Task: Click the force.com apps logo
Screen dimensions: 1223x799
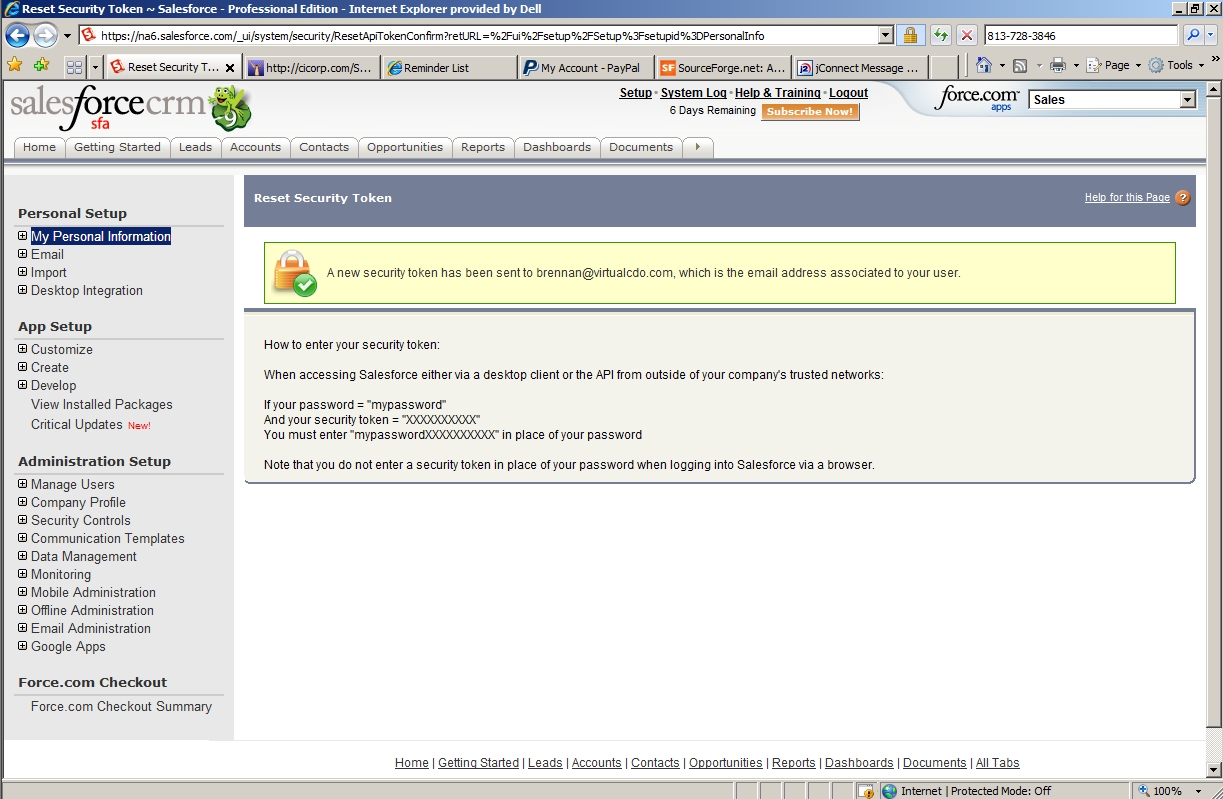Action: [x=977, y=98]
